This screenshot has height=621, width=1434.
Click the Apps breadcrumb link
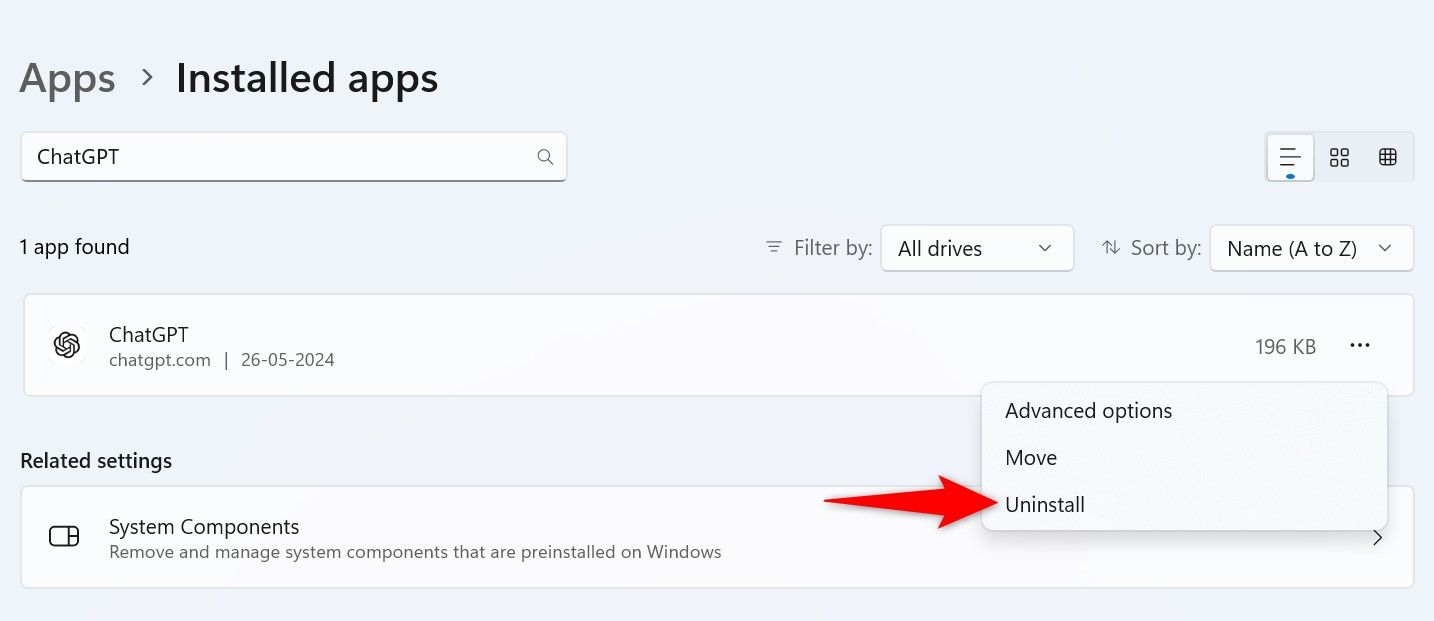tap(66, 78)
